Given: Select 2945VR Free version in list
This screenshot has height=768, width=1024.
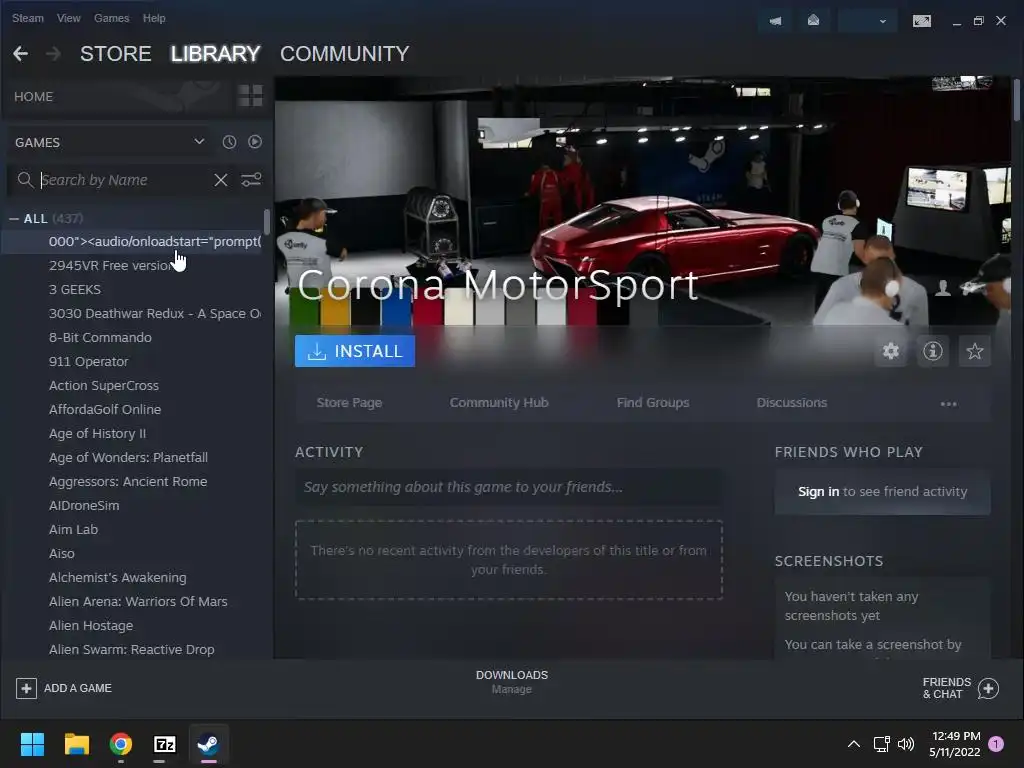Looking at the screenshot, I should point(112,266).
